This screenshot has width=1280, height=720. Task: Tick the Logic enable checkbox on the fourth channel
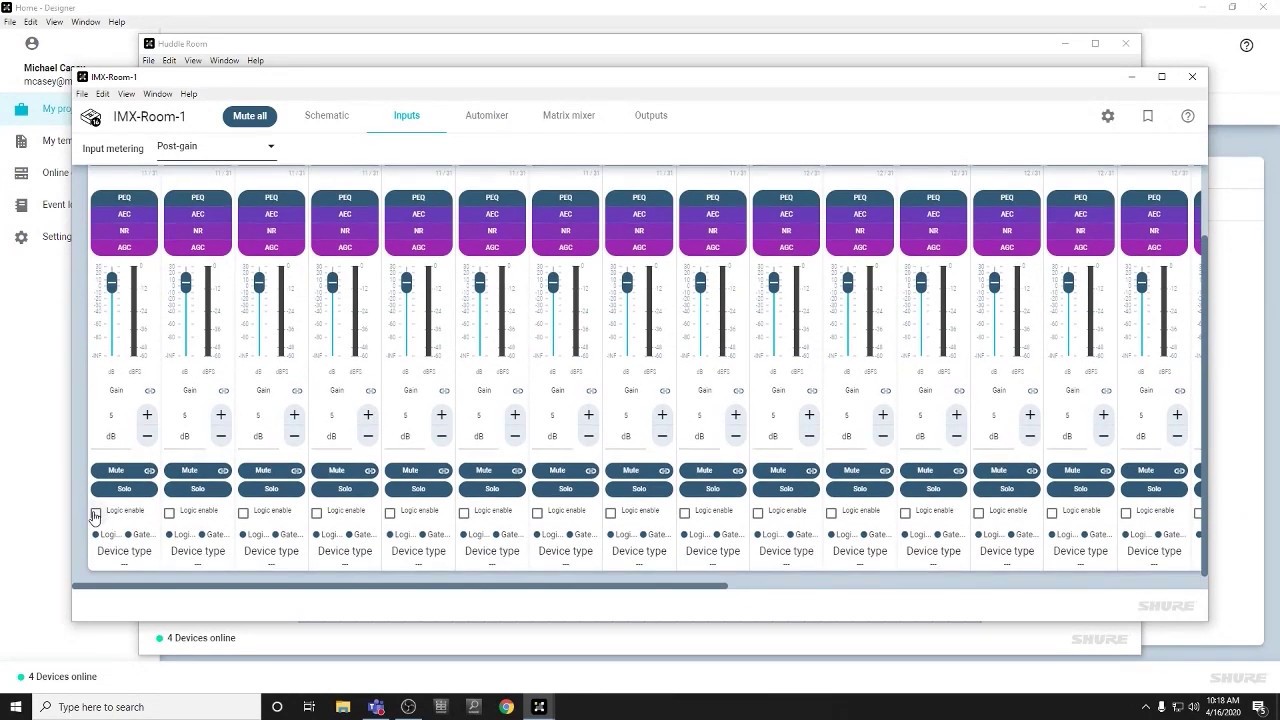(317, 513)
